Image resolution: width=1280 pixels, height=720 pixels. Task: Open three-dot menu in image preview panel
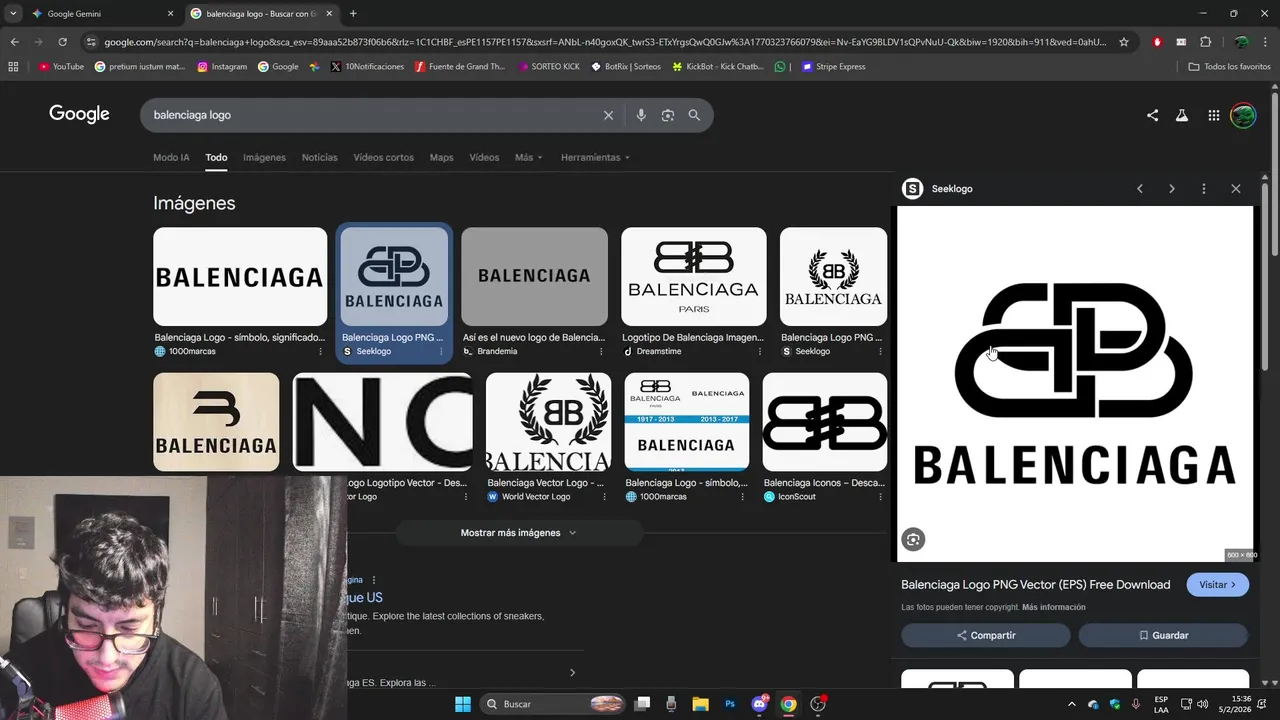tap(1204, 188)
